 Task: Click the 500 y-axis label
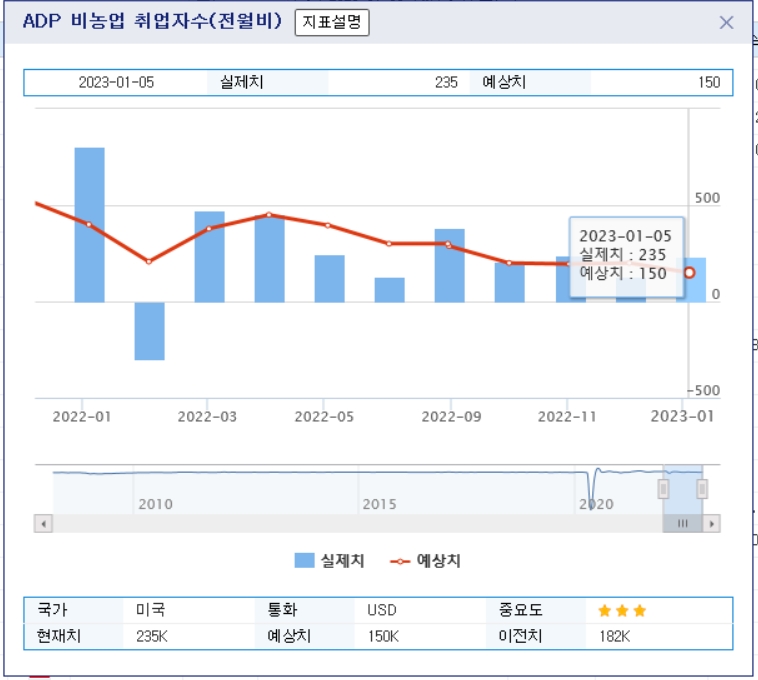tap(707, 198)
